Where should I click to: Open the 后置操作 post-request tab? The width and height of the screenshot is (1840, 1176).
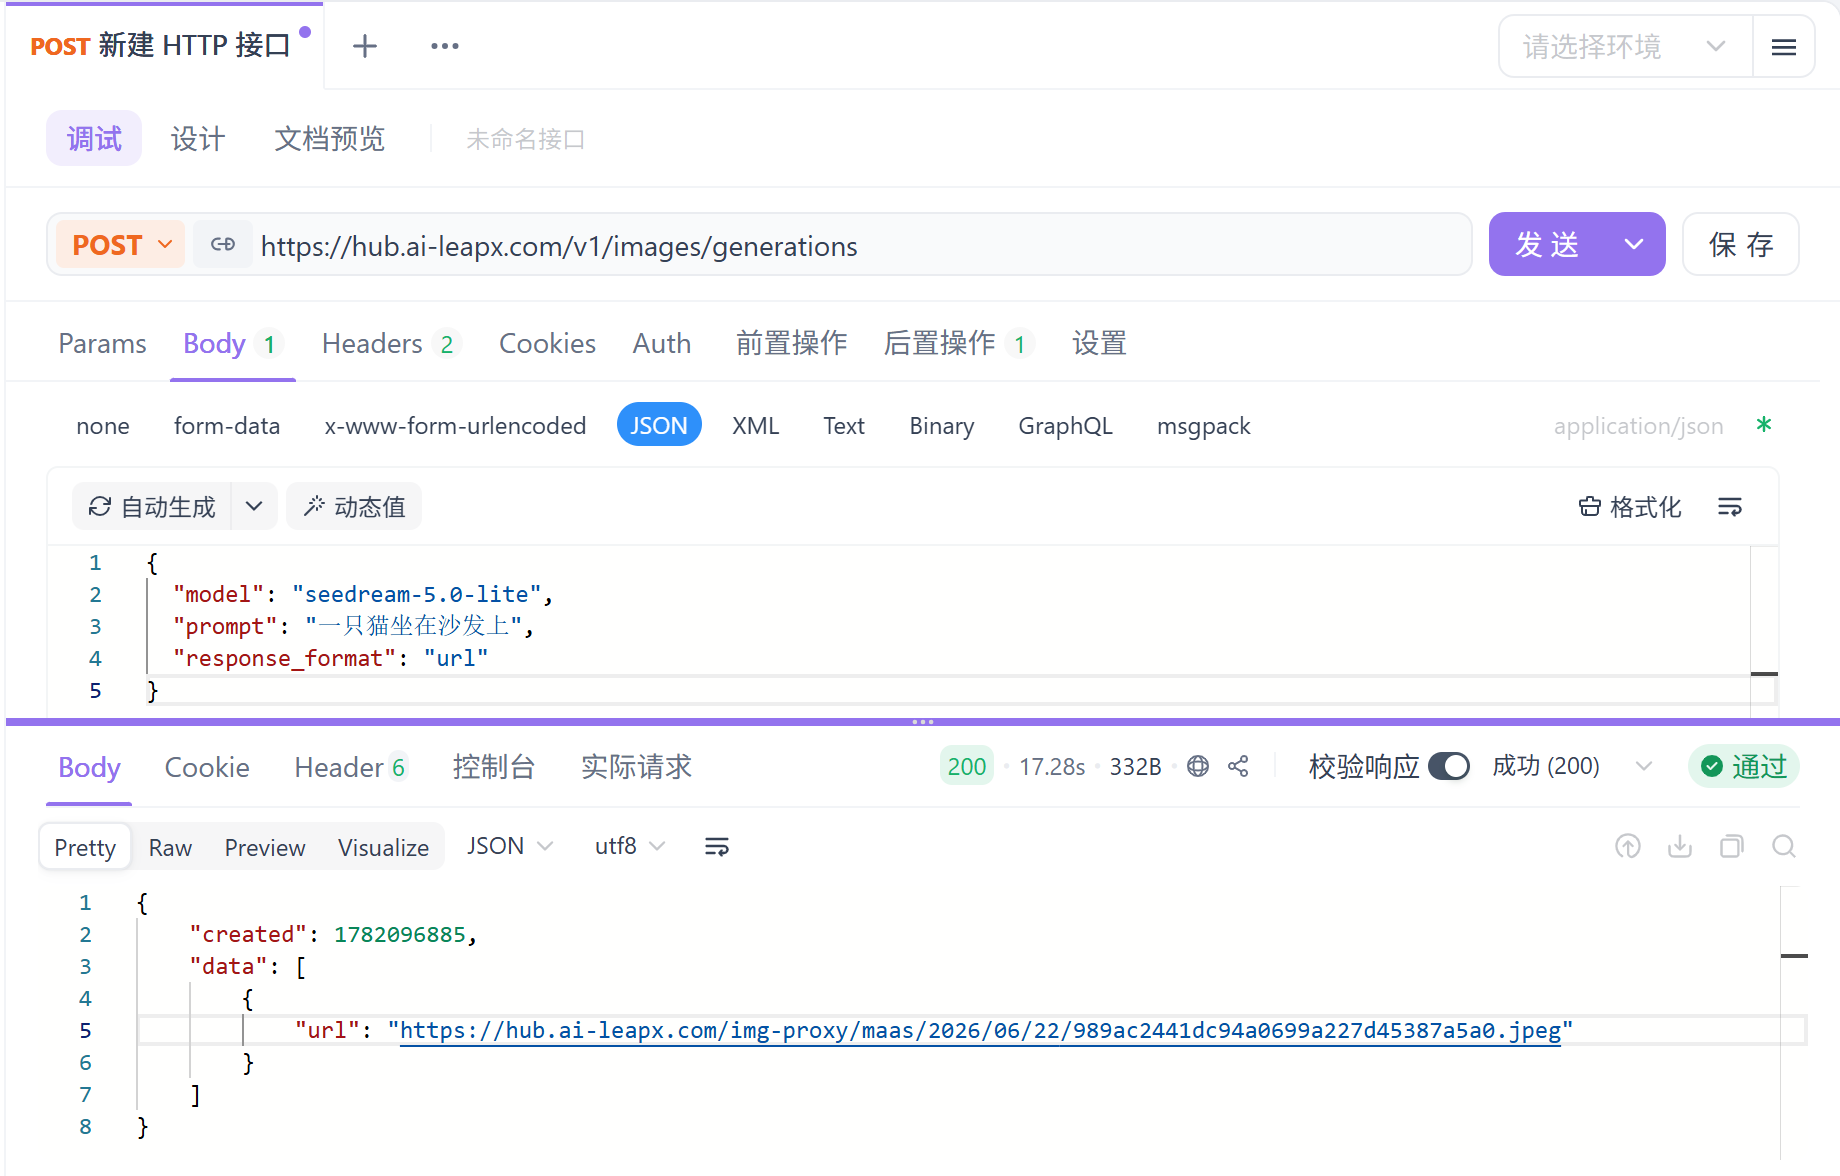[957, 344]
